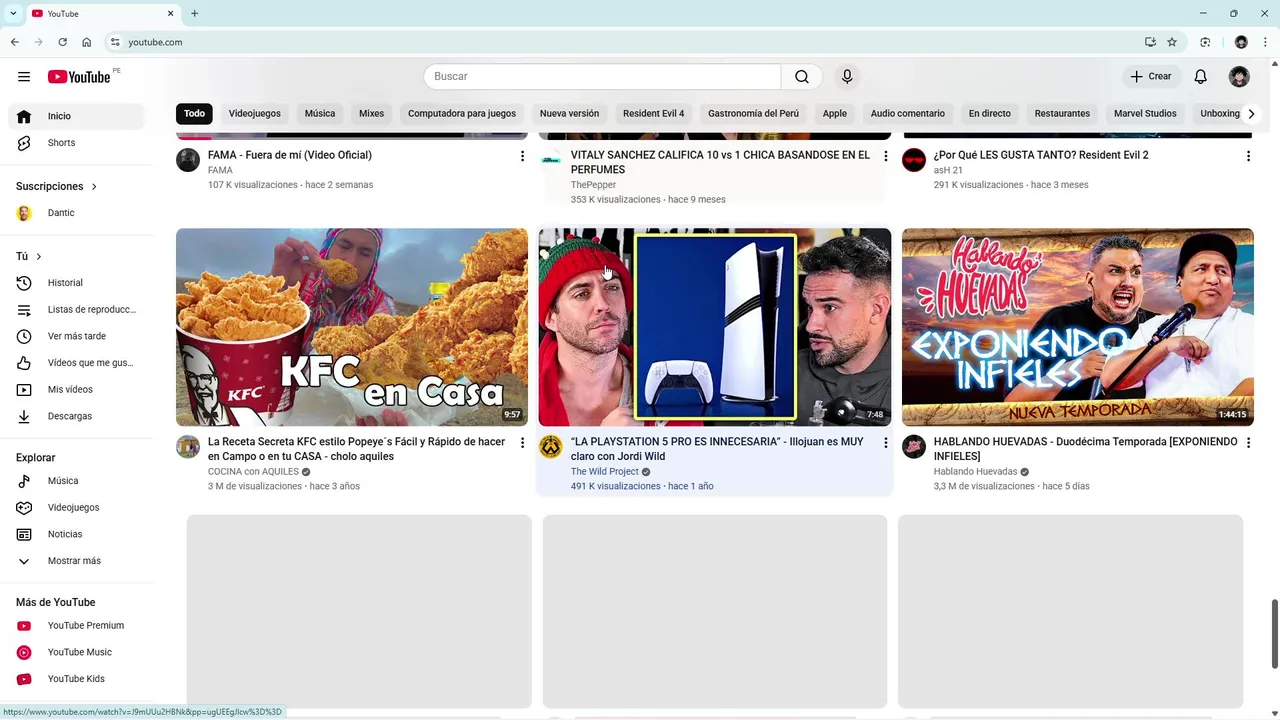Screen dimensions: 1280x720
Task: Open Dantic subscription channel
Action: pyautogui.click(x=76, y=213)
